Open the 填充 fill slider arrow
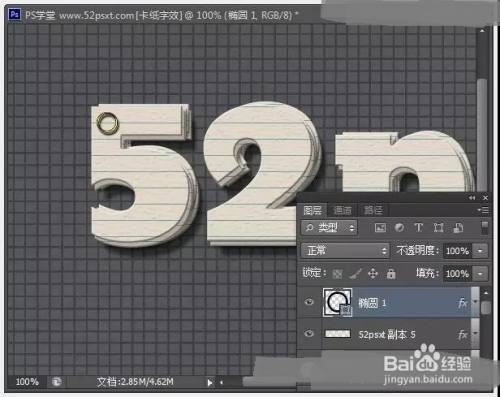500x397 pixels. pos(480,274)
